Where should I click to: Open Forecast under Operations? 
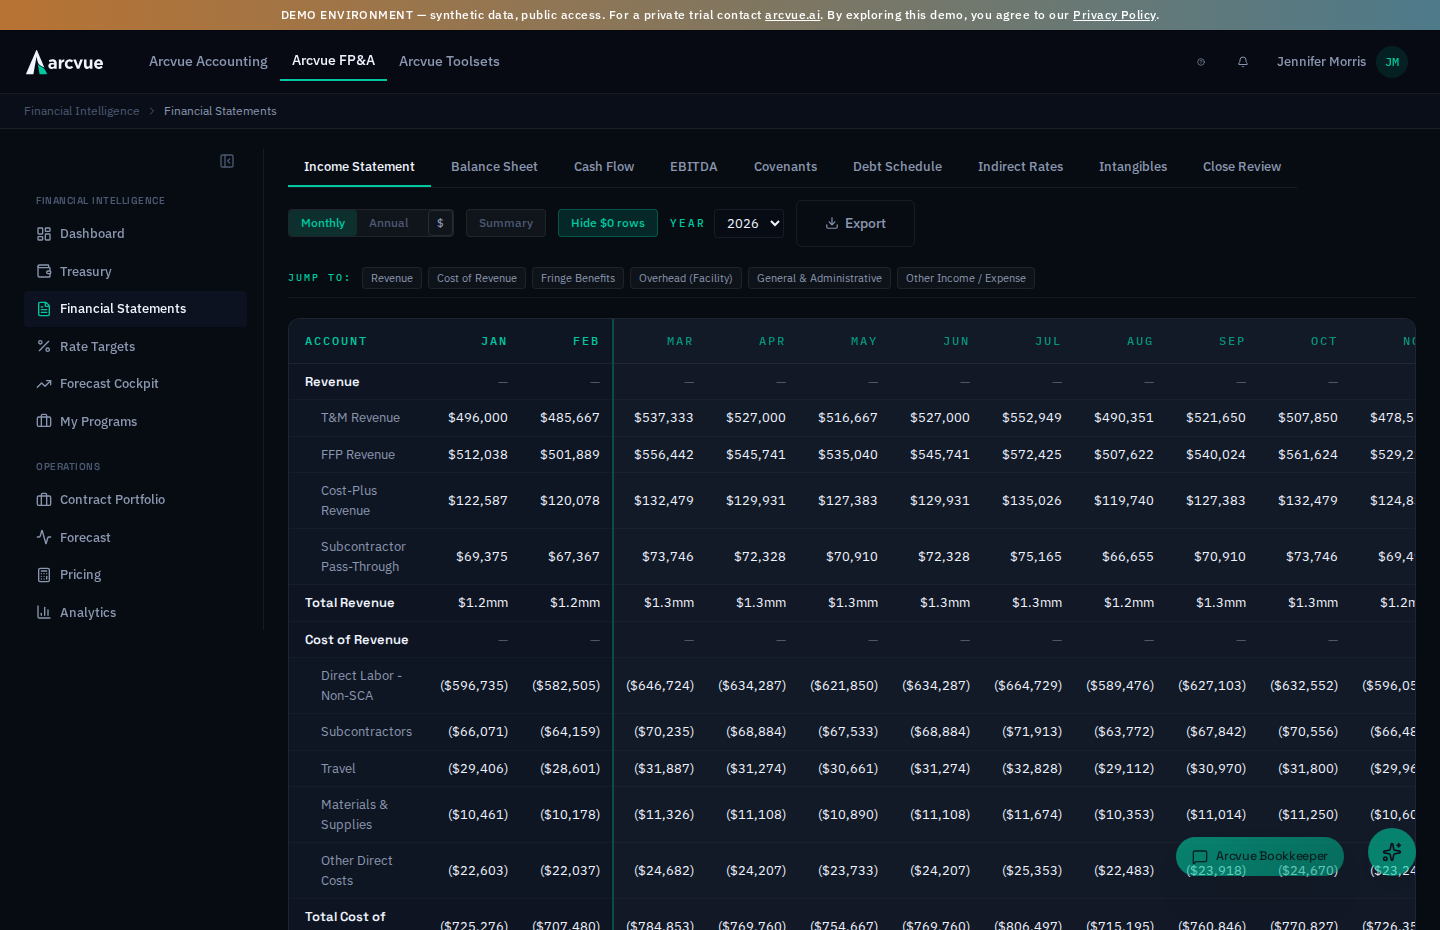tap(135, 537)
